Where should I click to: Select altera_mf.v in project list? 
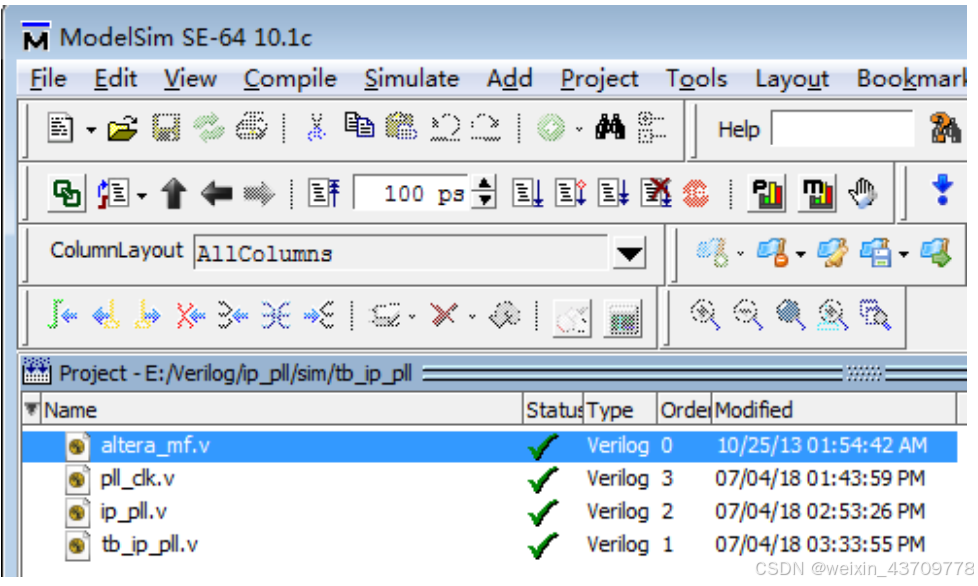490,446
